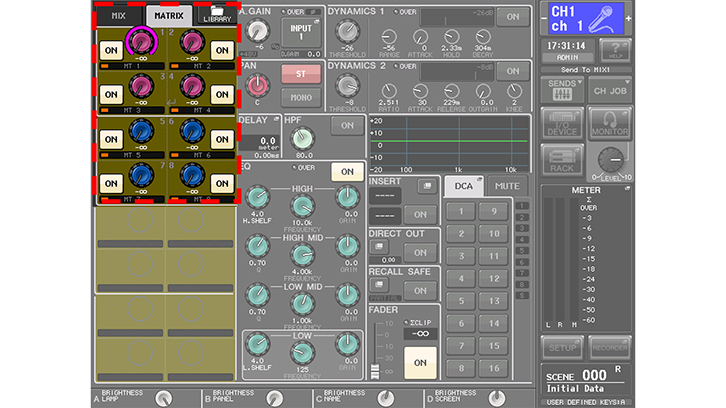
Task: Toggle DIRECT OUT ON button
Action: click(x=420, y=252)
